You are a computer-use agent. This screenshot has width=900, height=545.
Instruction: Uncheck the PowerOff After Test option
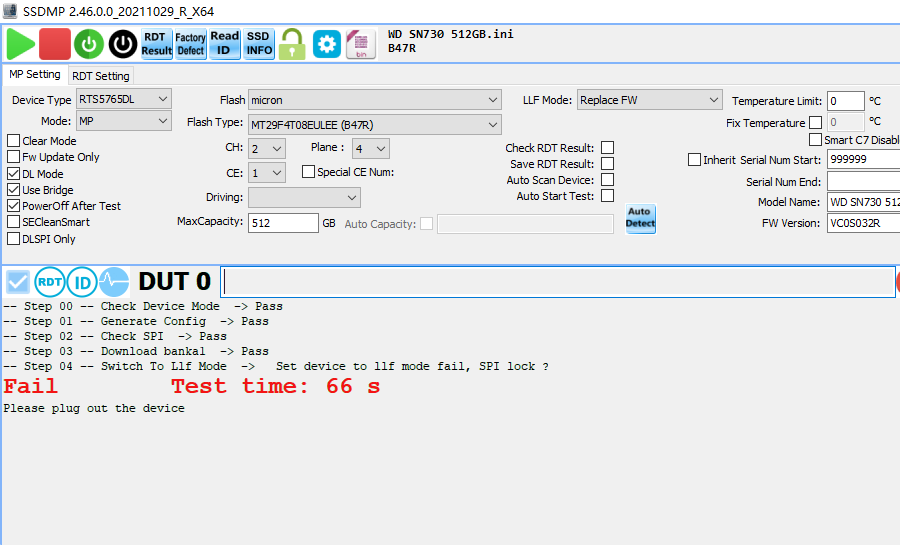pos(14,206)
